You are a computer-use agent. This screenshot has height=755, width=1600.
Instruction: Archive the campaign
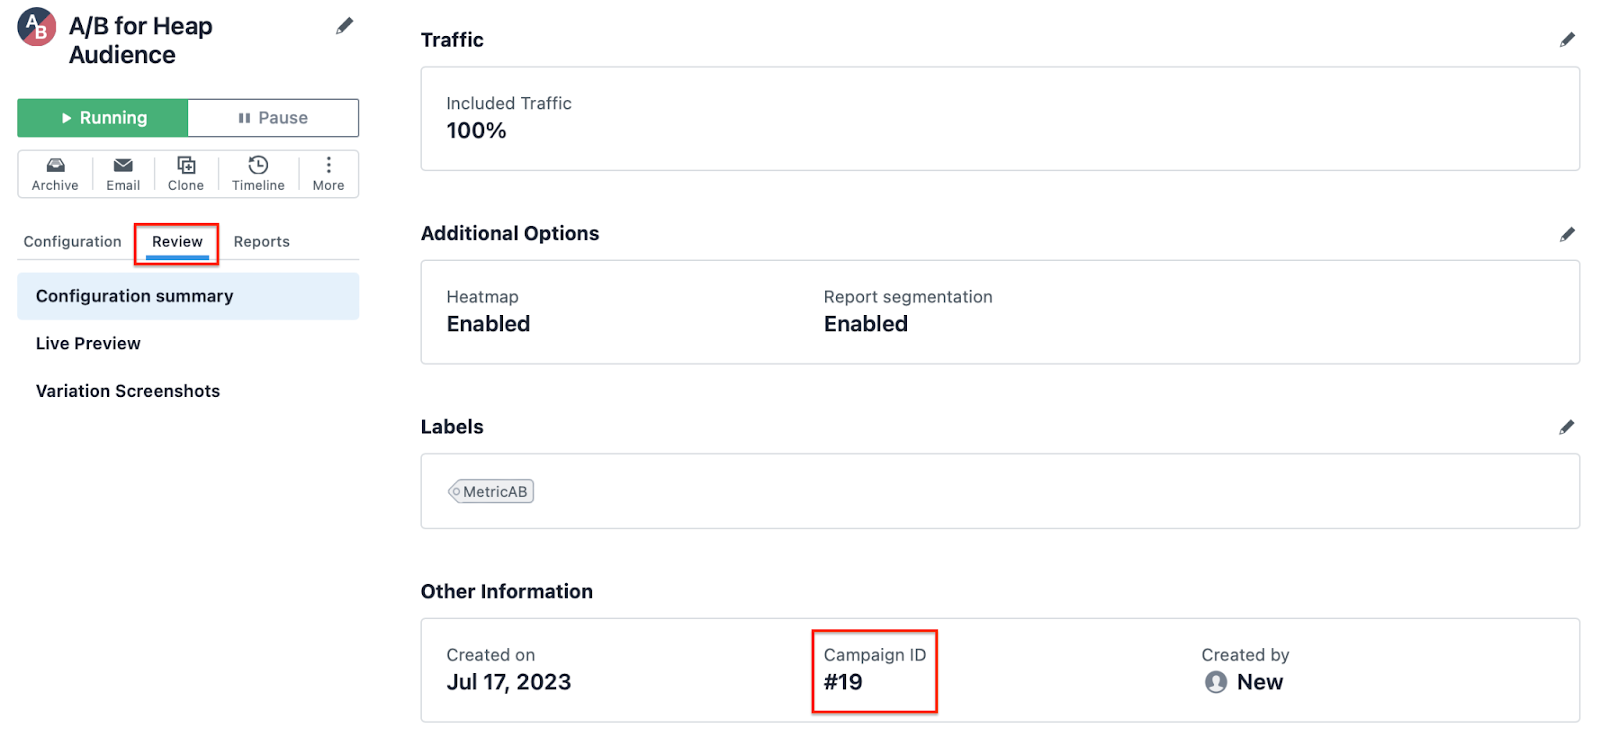pos(55,174)
